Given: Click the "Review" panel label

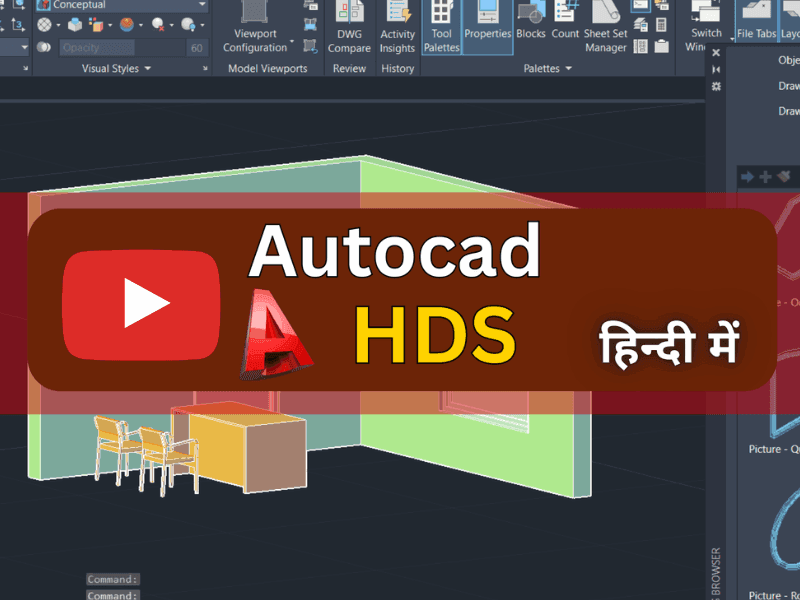Looking at the screenshot, I should 349,68.
